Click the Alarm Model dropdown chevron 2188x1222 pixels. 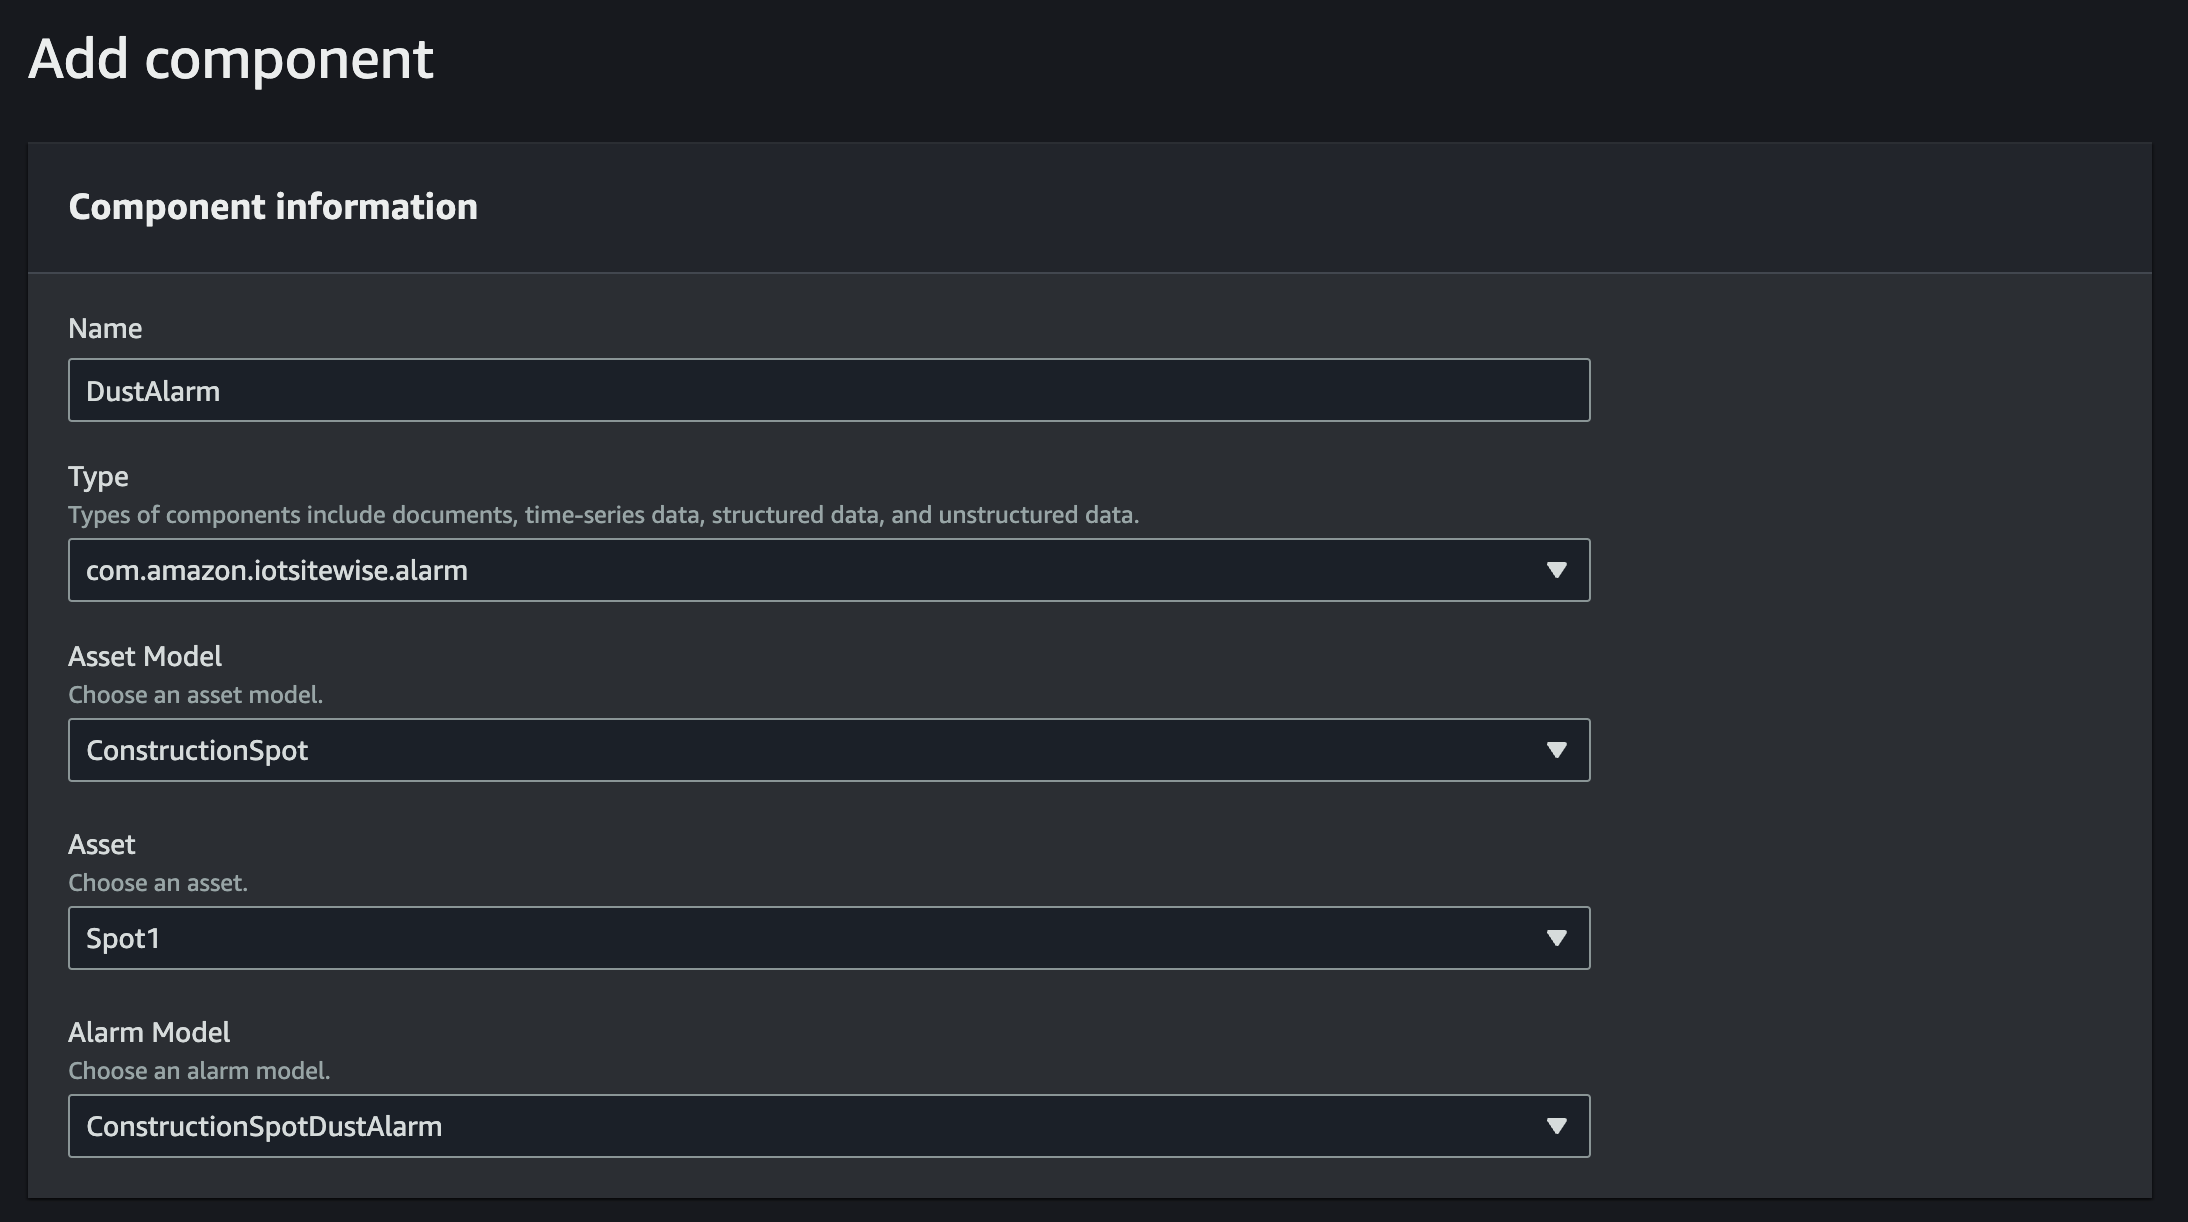(1557, 1125)
